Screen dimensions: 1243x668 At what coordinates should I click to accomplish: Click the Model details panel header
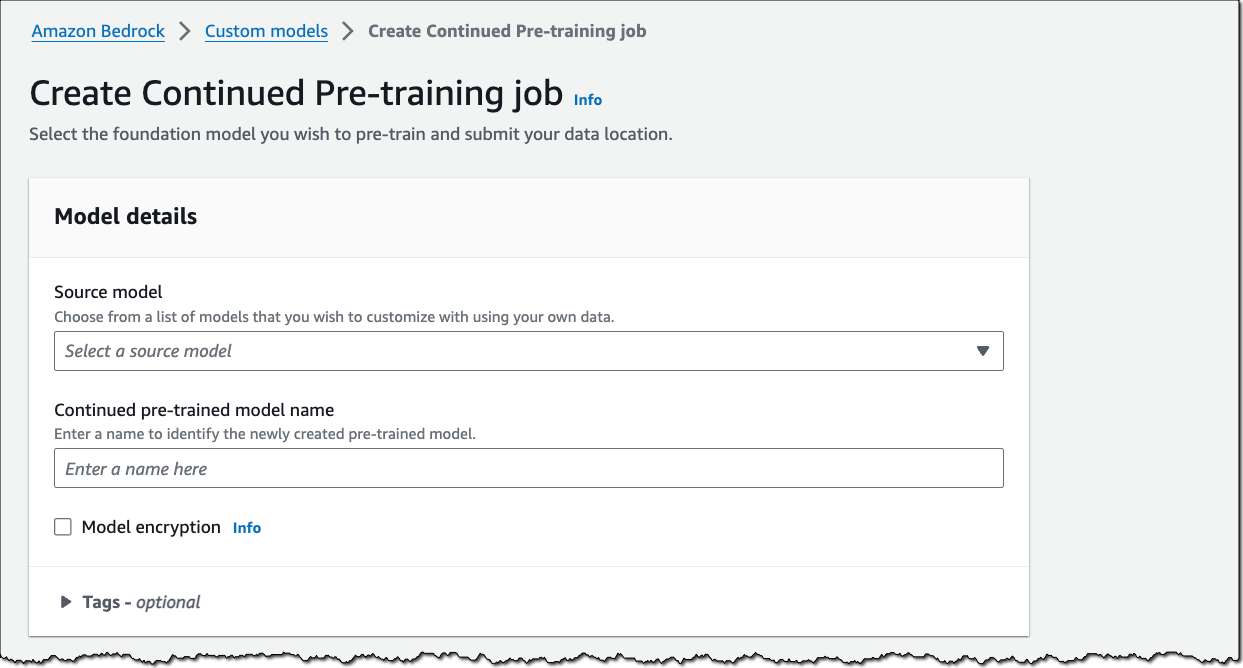(126, 216)
